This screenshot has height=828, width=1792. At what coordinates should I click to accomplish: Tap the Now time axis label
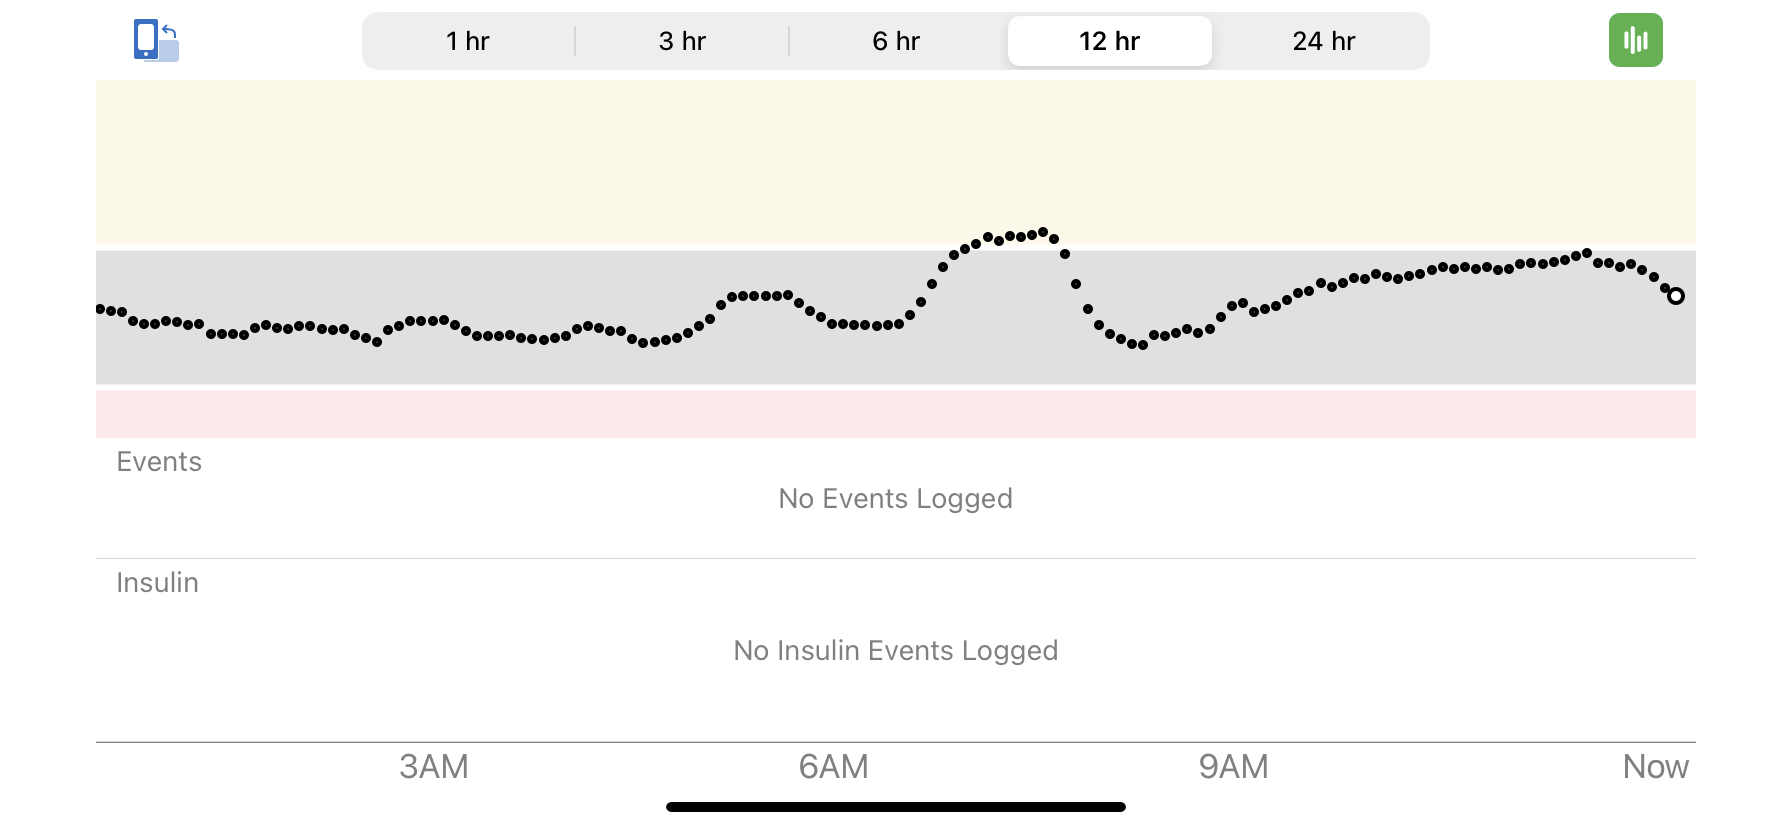1656,767
